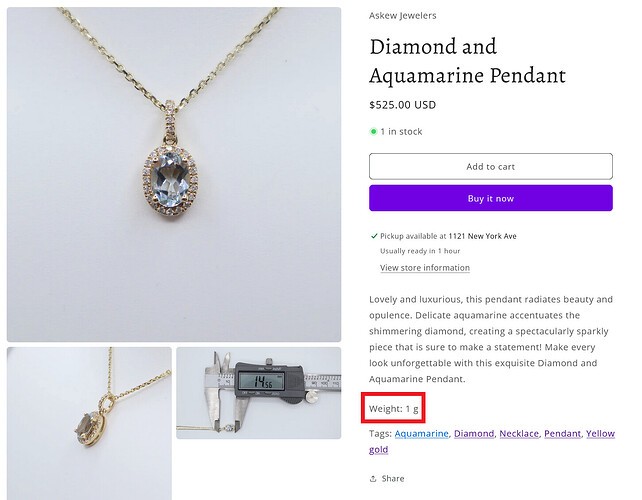Screen dimensions: 642x500
Task: Click the green in-stock indicator dot
Action: (x=374, y=131)
